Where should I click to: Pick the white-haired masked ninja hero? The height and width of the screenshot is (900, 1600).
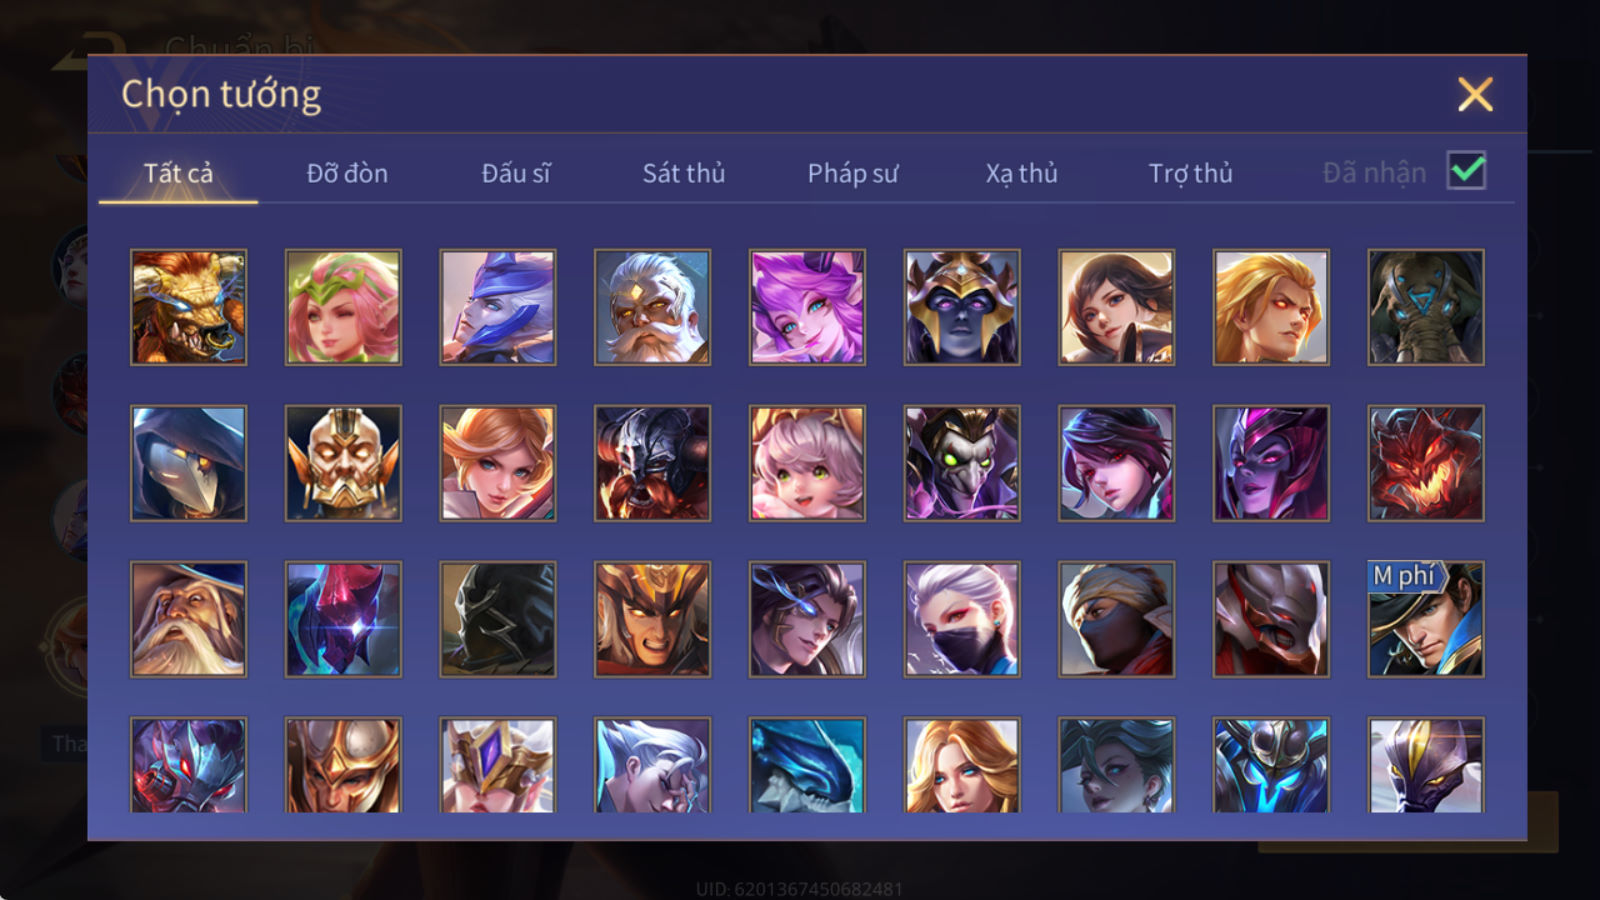(962, 619)
